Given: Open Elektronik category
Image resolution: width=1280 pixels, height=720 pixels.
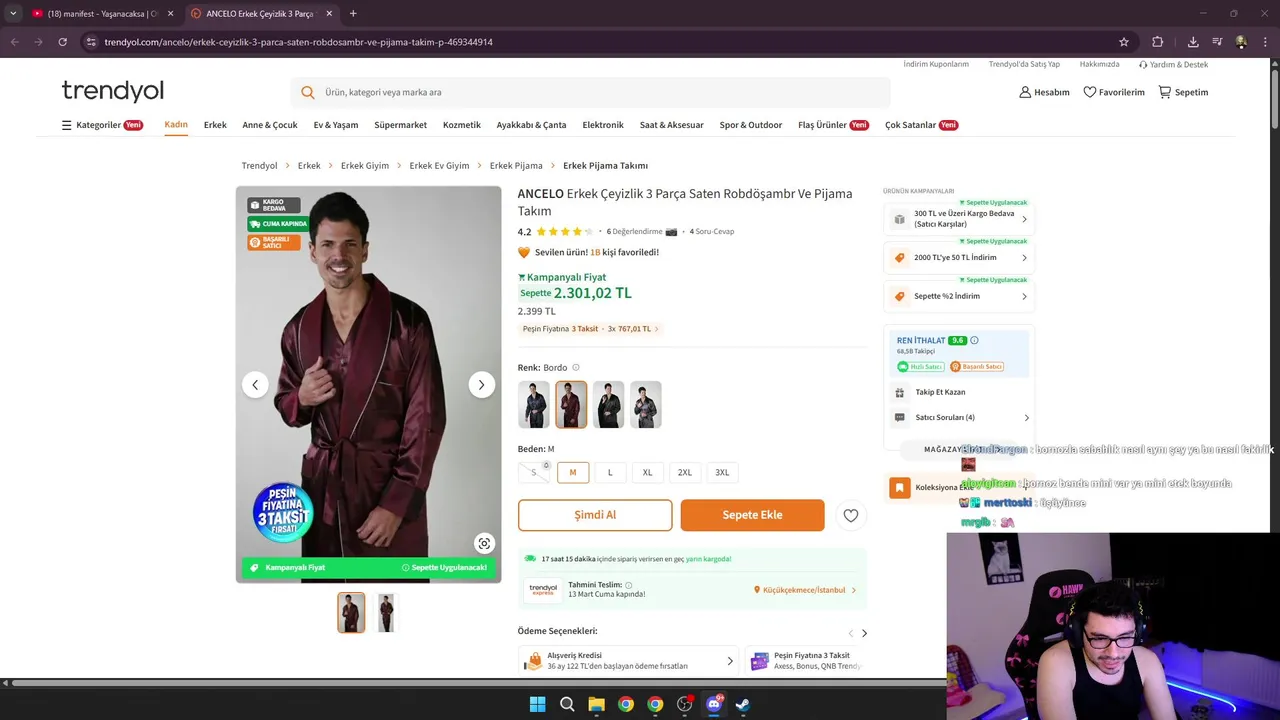Looking at the screenshot, I should 603,125.
